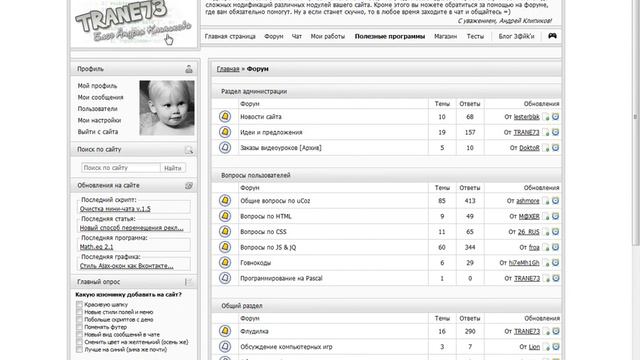This screenshot has height=360, width=640.
Task: Click the clock icon in Общие вопросы по uCoz row
Action: (556, 201)
